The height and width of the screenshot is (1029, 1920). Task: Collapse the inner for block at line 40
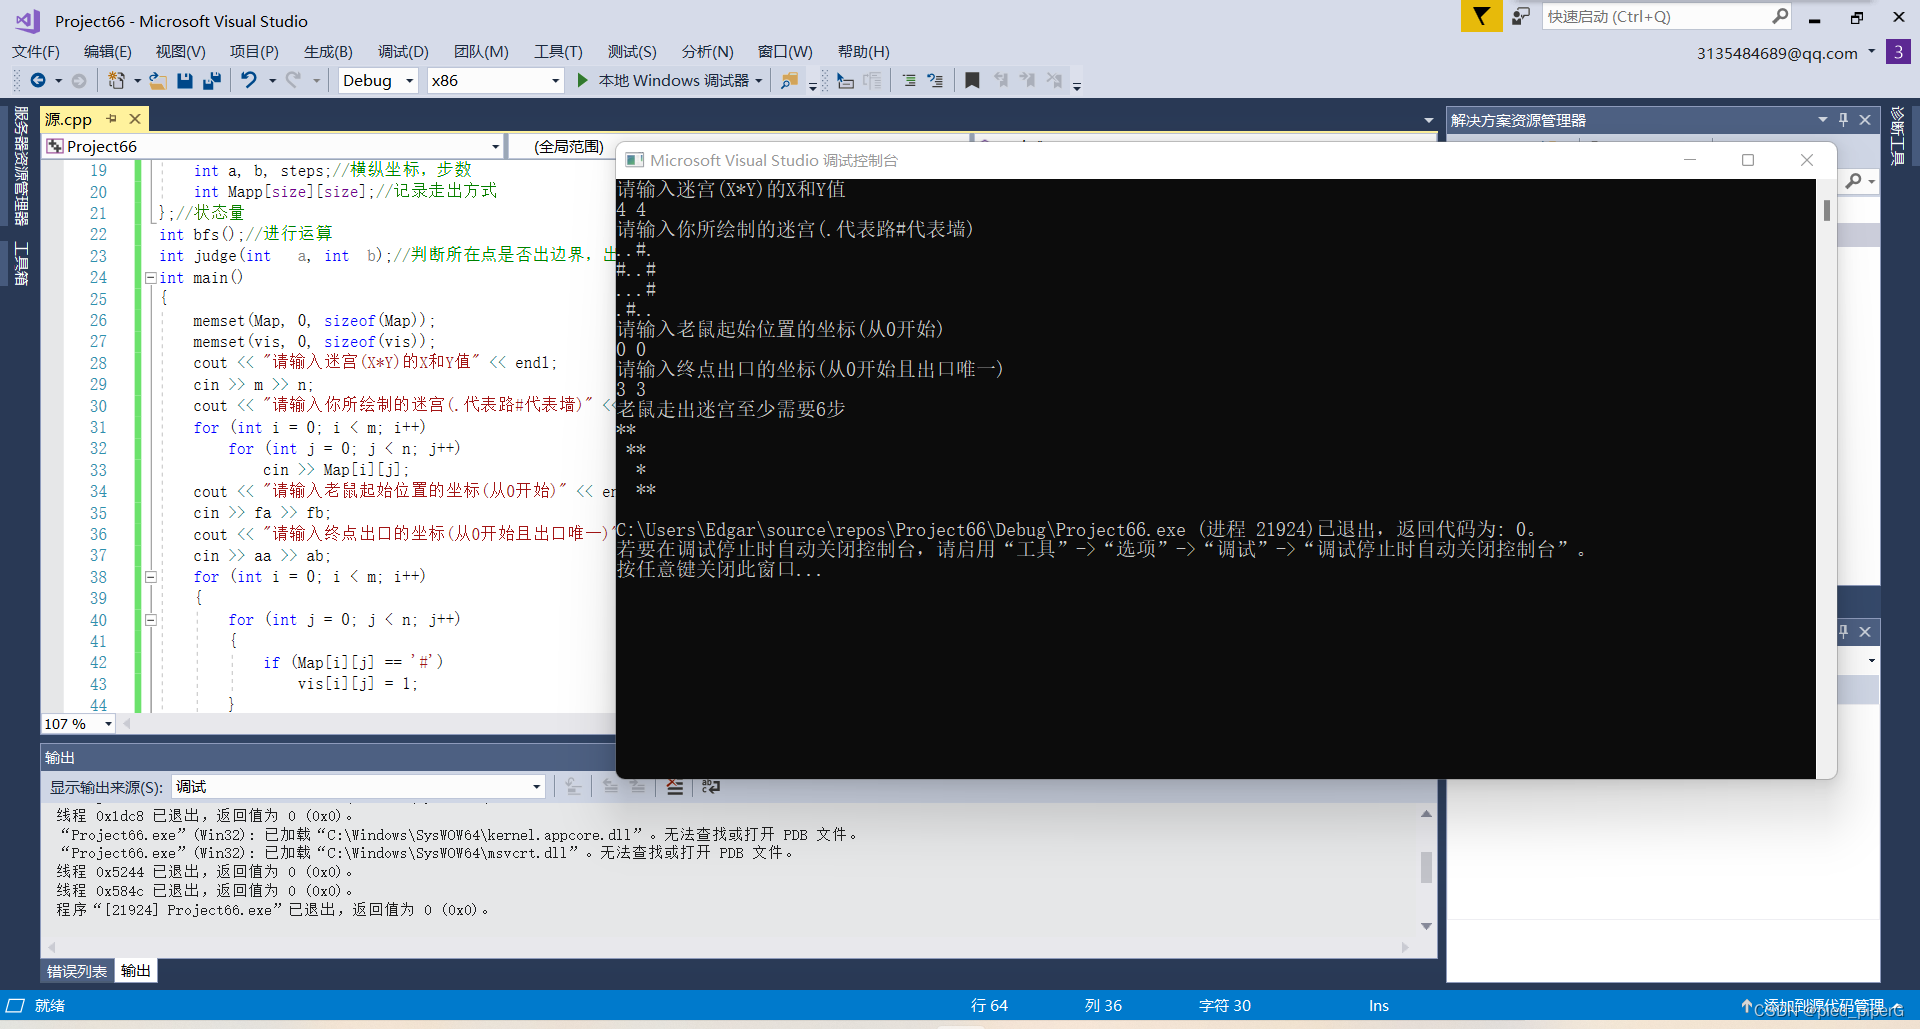(x=150, y=620)
